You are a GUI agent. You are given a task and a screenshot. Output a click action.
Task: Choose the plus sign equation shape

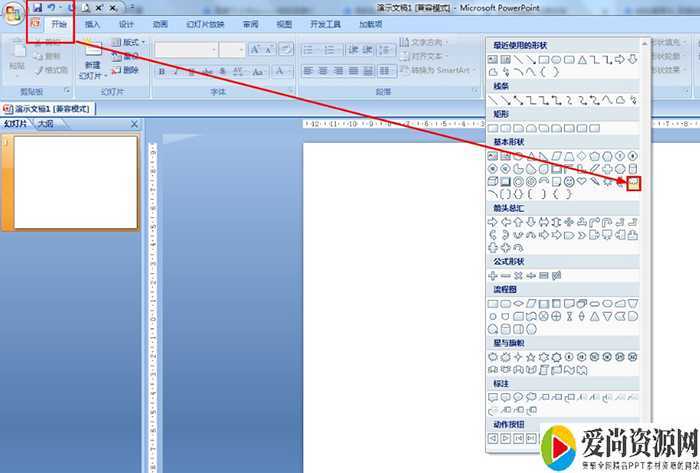[493, 275]
